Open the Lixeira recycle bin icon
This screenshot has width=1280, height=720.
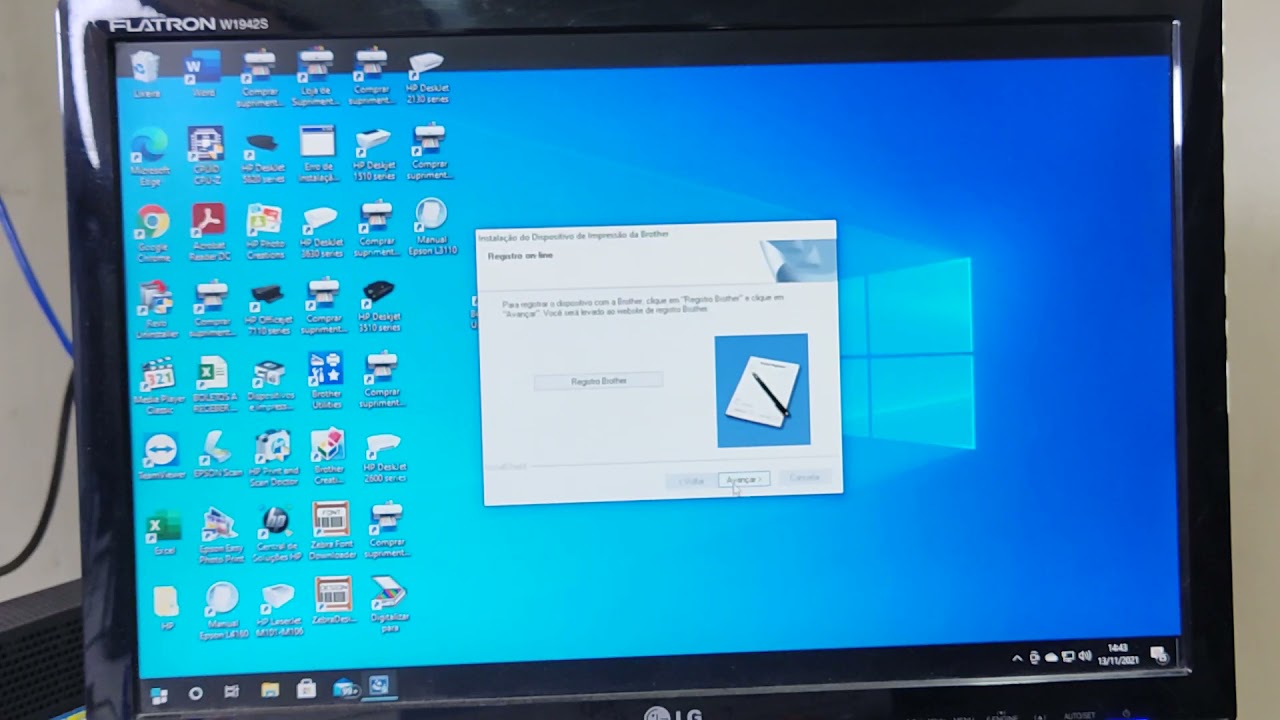click(146, 74)
